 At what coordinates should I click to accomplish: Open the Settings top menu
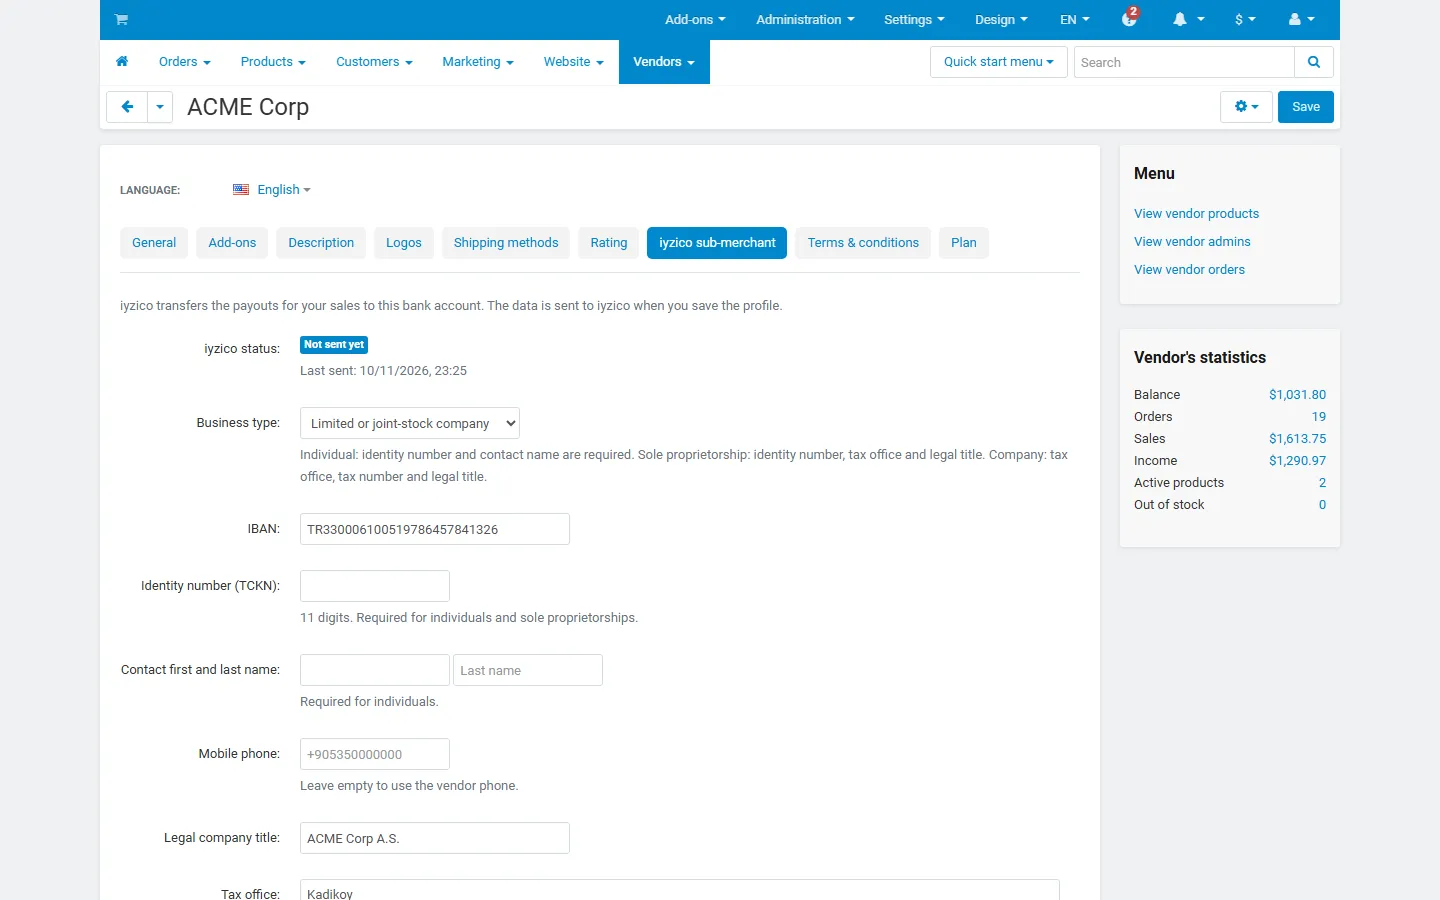914,19
